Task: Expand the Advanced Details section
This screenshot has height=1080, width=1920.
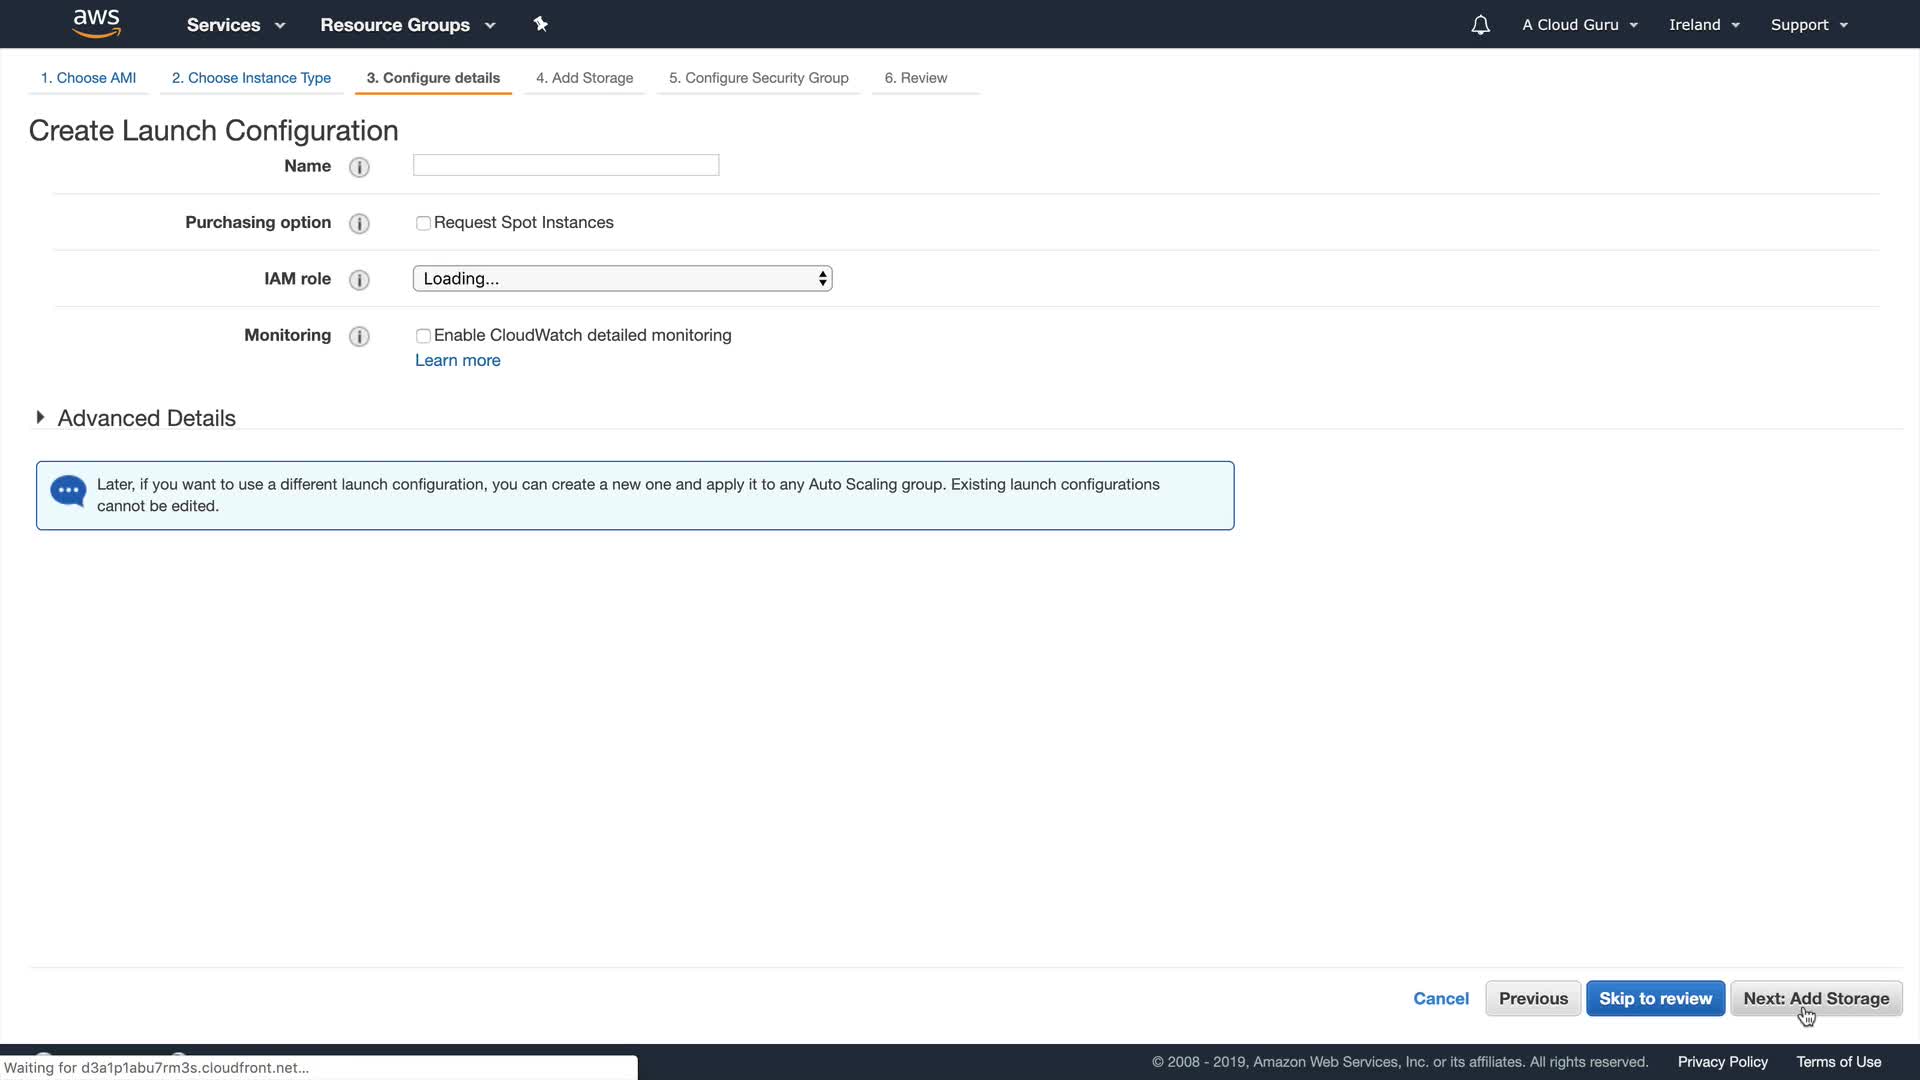Action: coord(40,418)
